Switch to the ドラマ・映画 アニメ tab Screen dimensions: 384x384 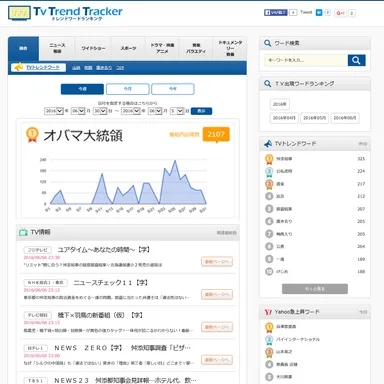pos(162,48)
